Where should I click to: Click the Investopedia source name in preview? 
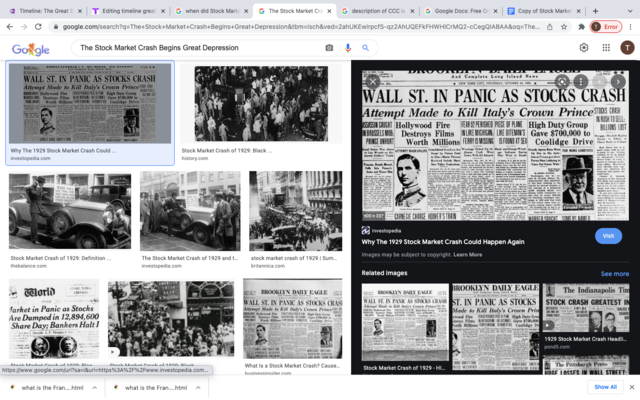[x=386, y=231]
